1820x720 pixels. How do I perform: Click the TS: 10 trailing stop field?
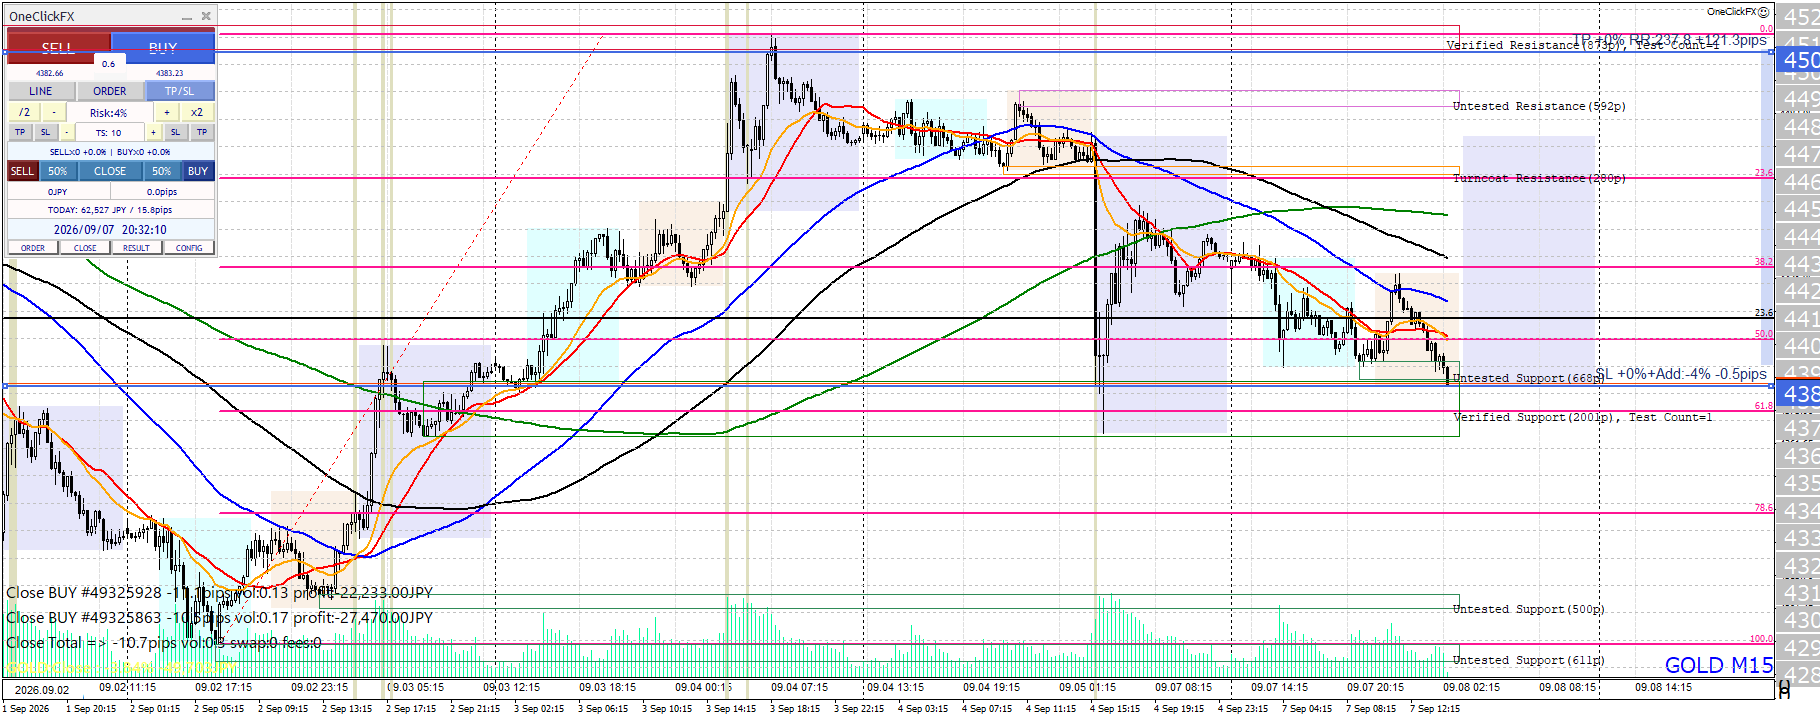(x=109, y=132)
